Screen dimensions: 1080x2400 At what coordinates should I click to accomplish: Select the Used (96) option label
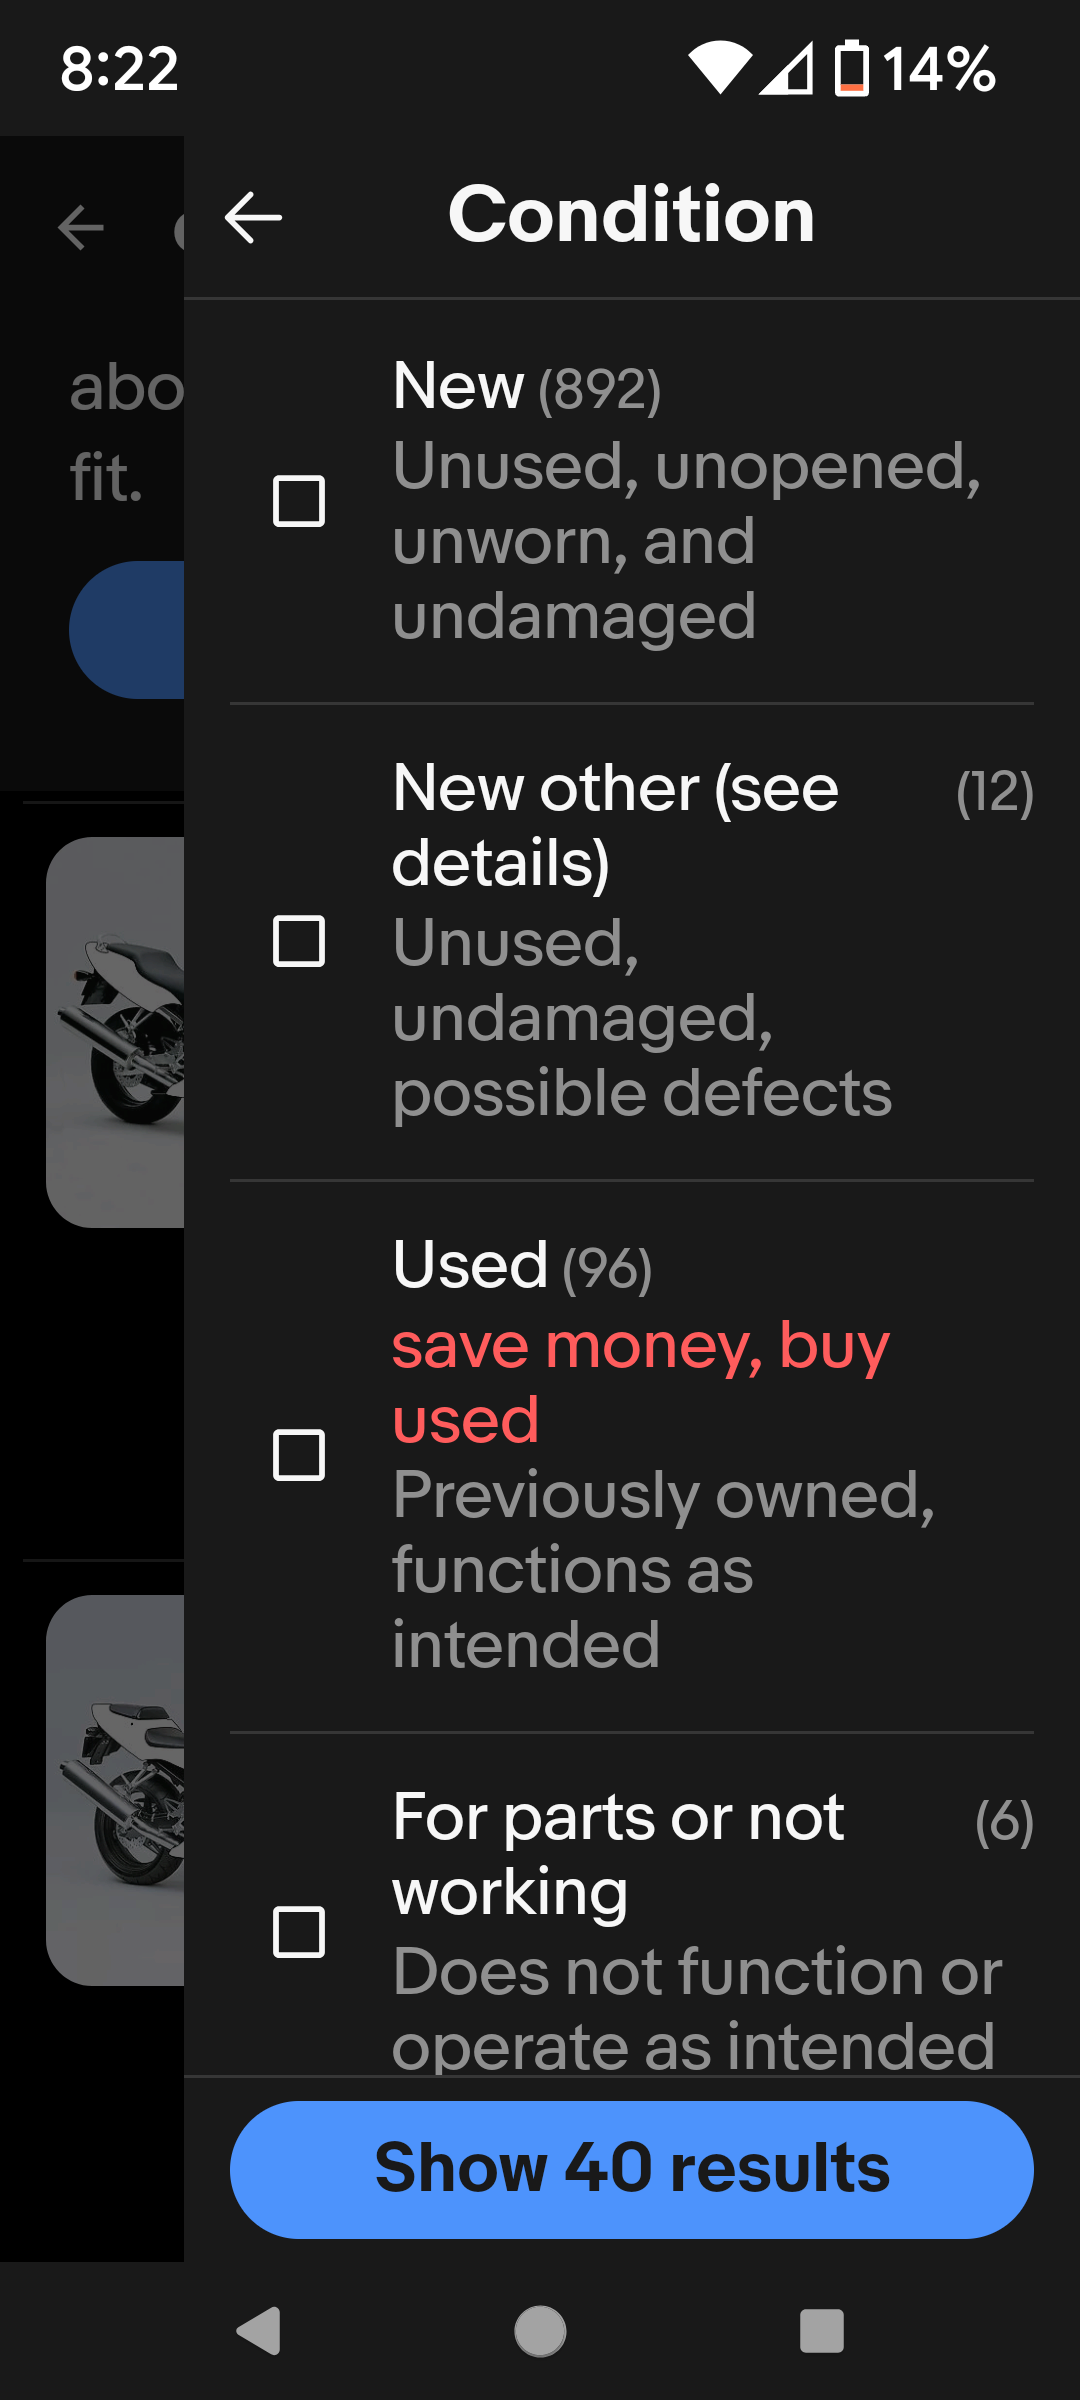pos(522,1265)
